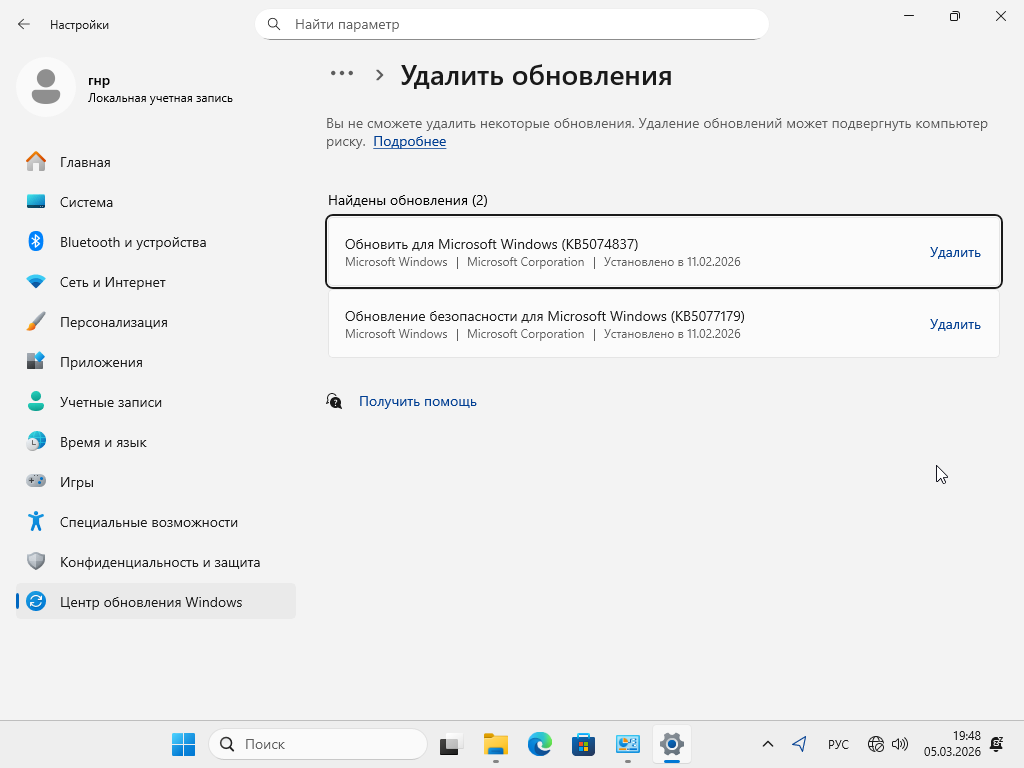Go to Персонализация settings
The image size is (1024, 768).
click(x=113, y=322)
